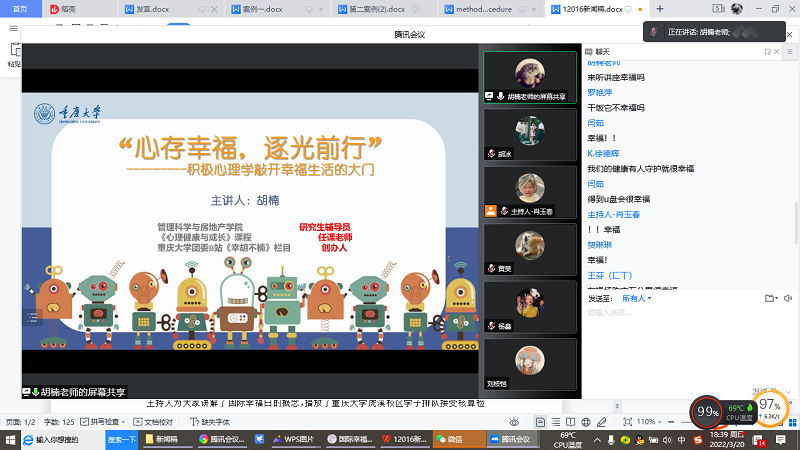This screenshot has width=800, height=450.
Task: Toggle eye protection mode icon
Action: point(514,422)
